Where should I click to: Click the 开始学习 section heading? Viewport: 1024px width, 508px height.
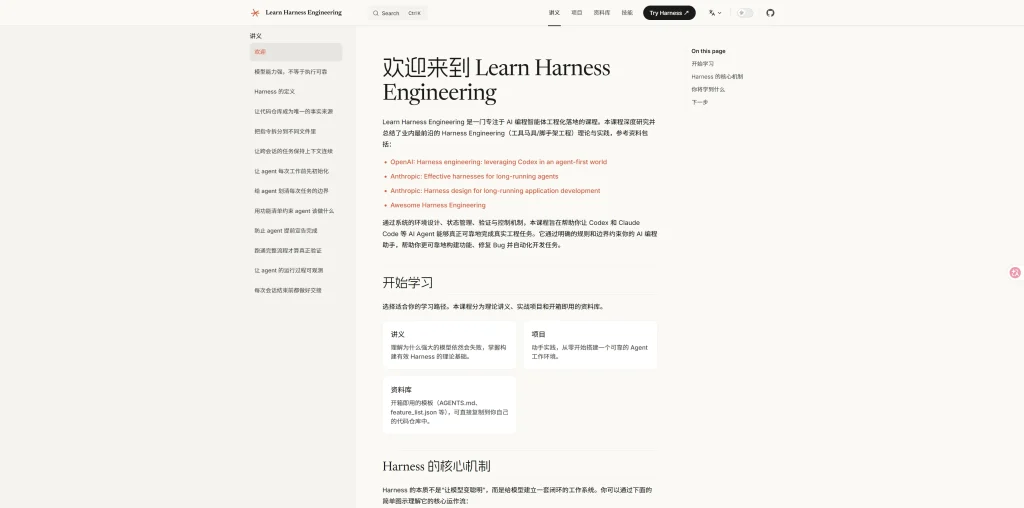[408, 283]
